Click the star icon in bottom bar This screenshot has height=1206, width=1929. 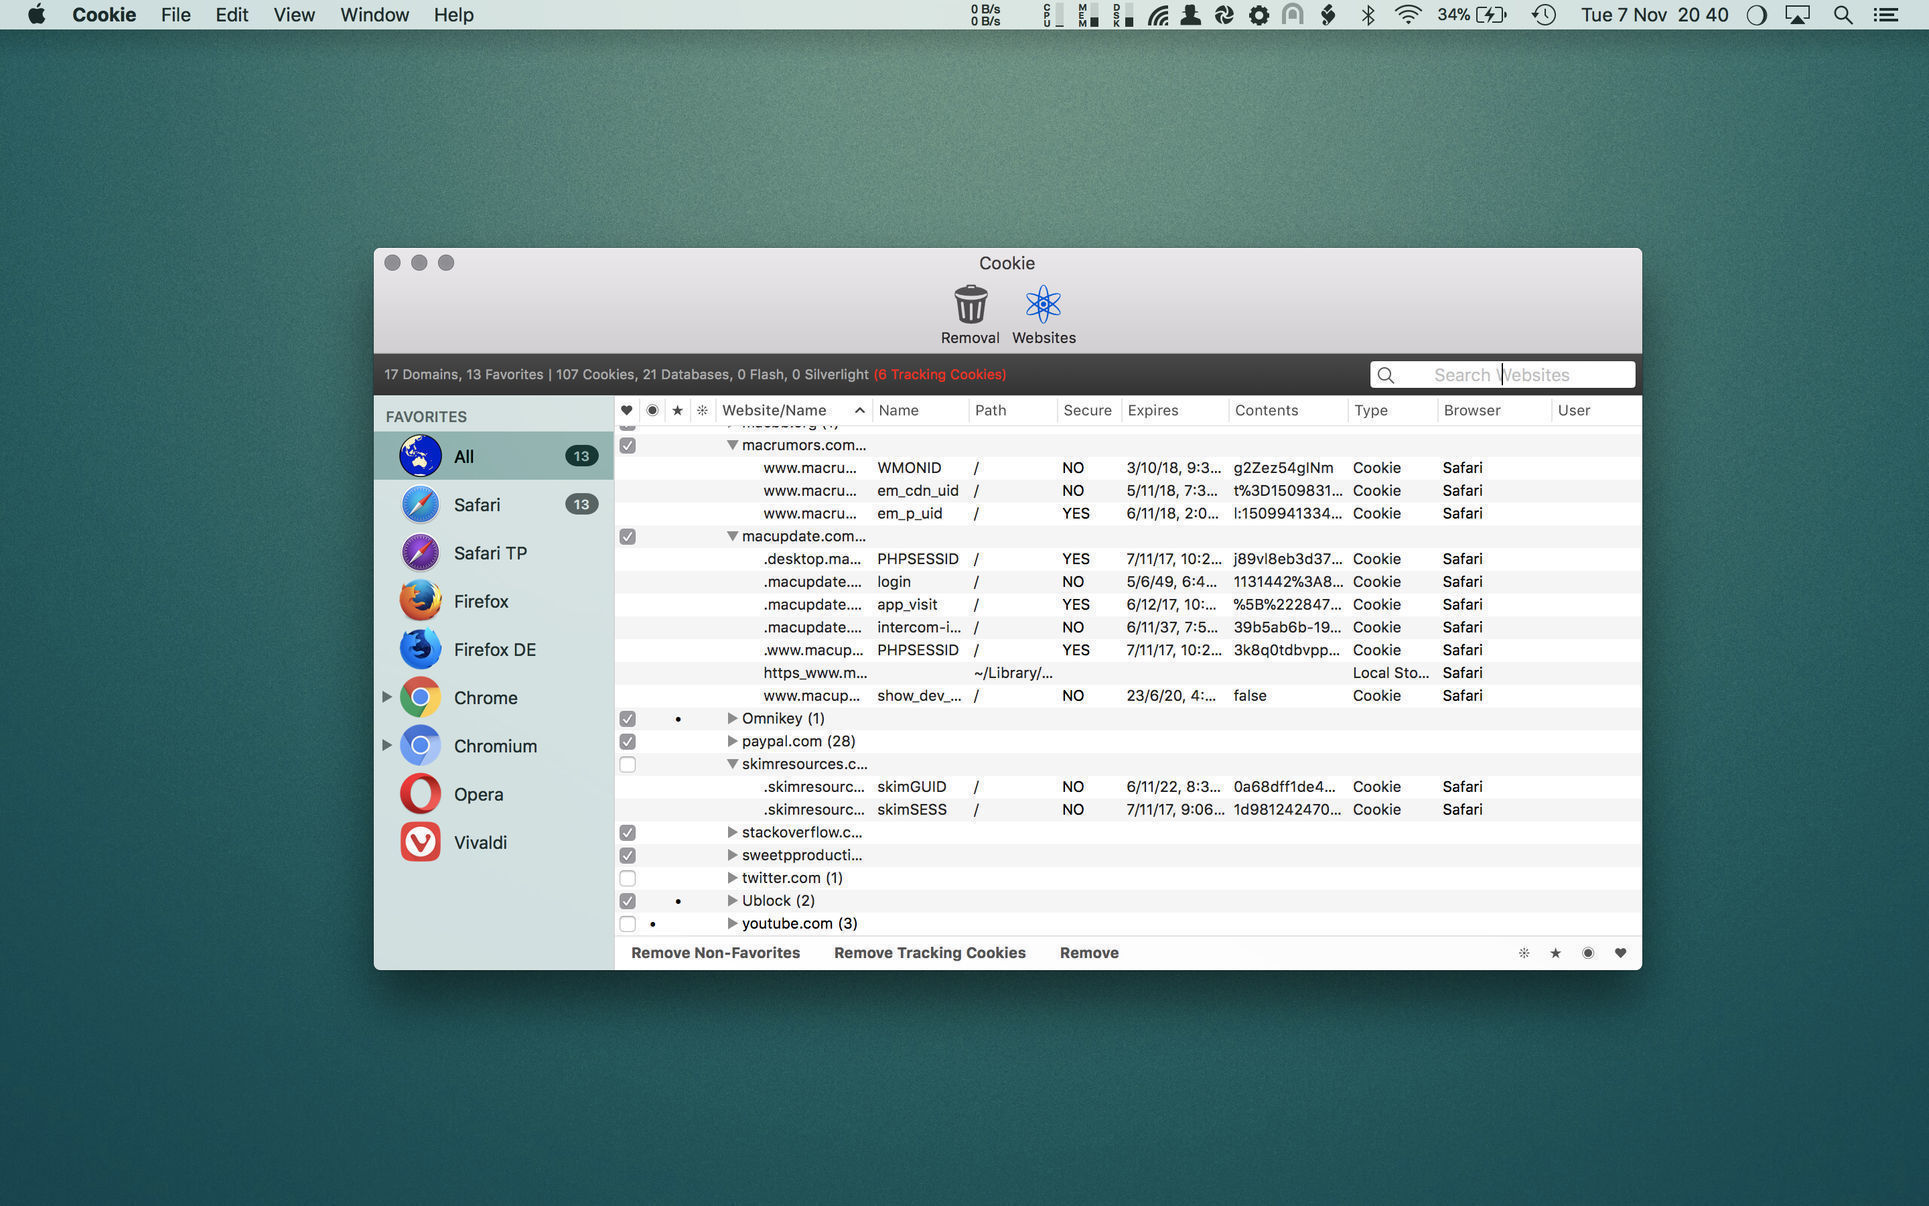1555,953
